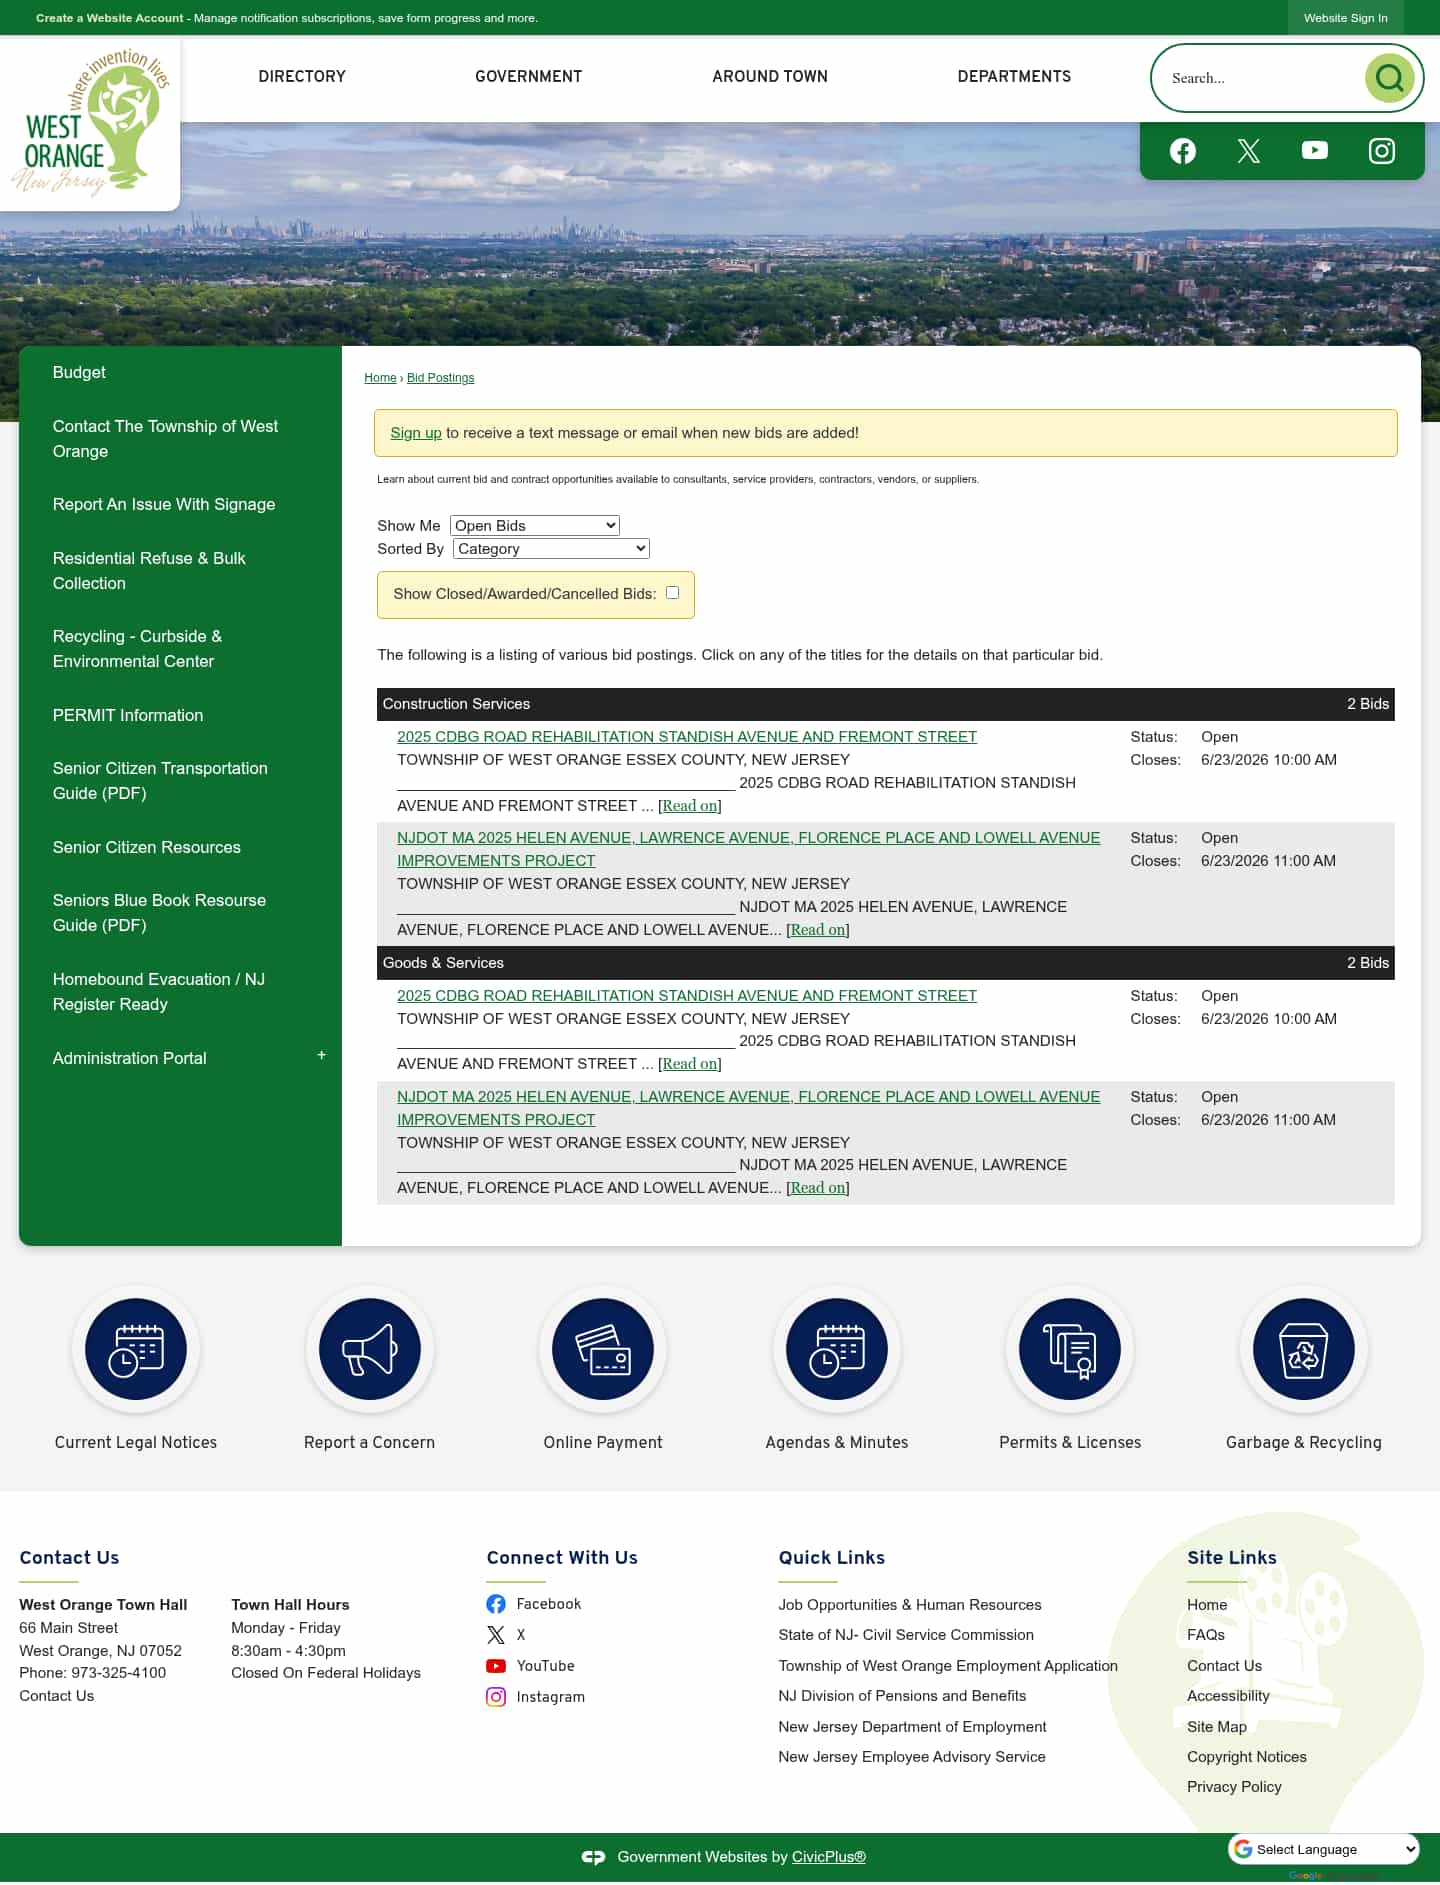Click FAQs in Site Links
Screen dimensions: 1440x1885
(x=1206, y=1635)
